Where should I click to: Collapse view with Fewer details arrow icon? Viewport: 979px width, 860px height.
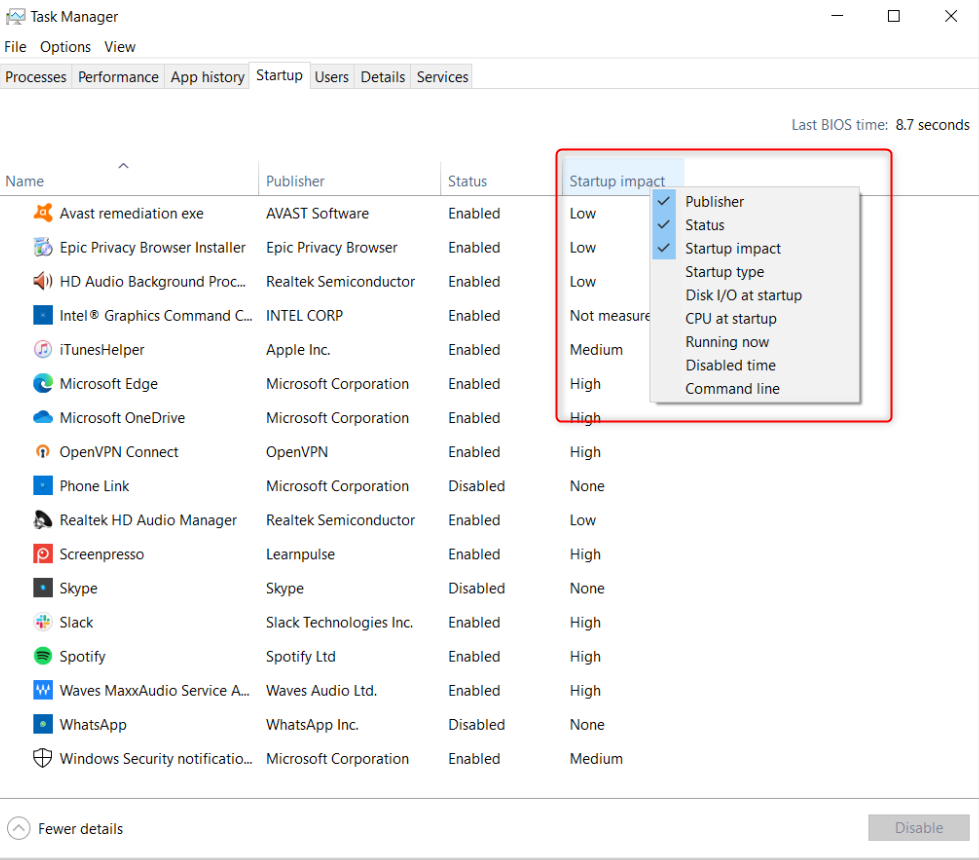click(19, 829)
